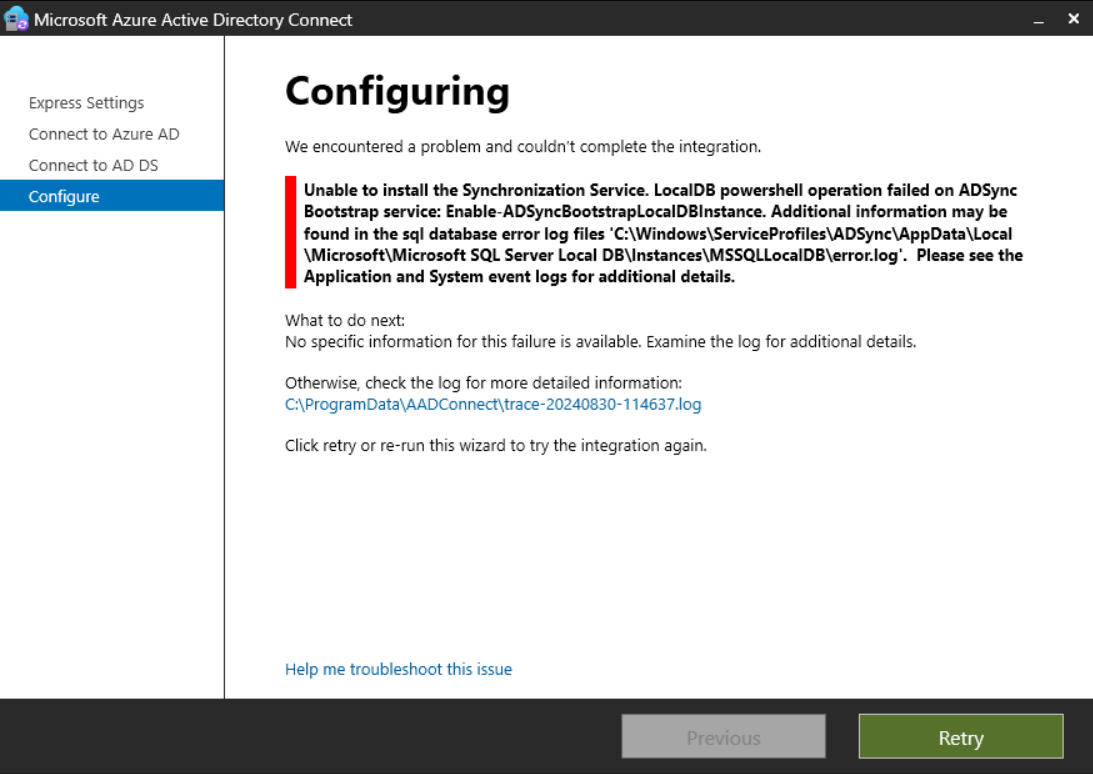Open the trace-20240830-114637.log link

492,404
